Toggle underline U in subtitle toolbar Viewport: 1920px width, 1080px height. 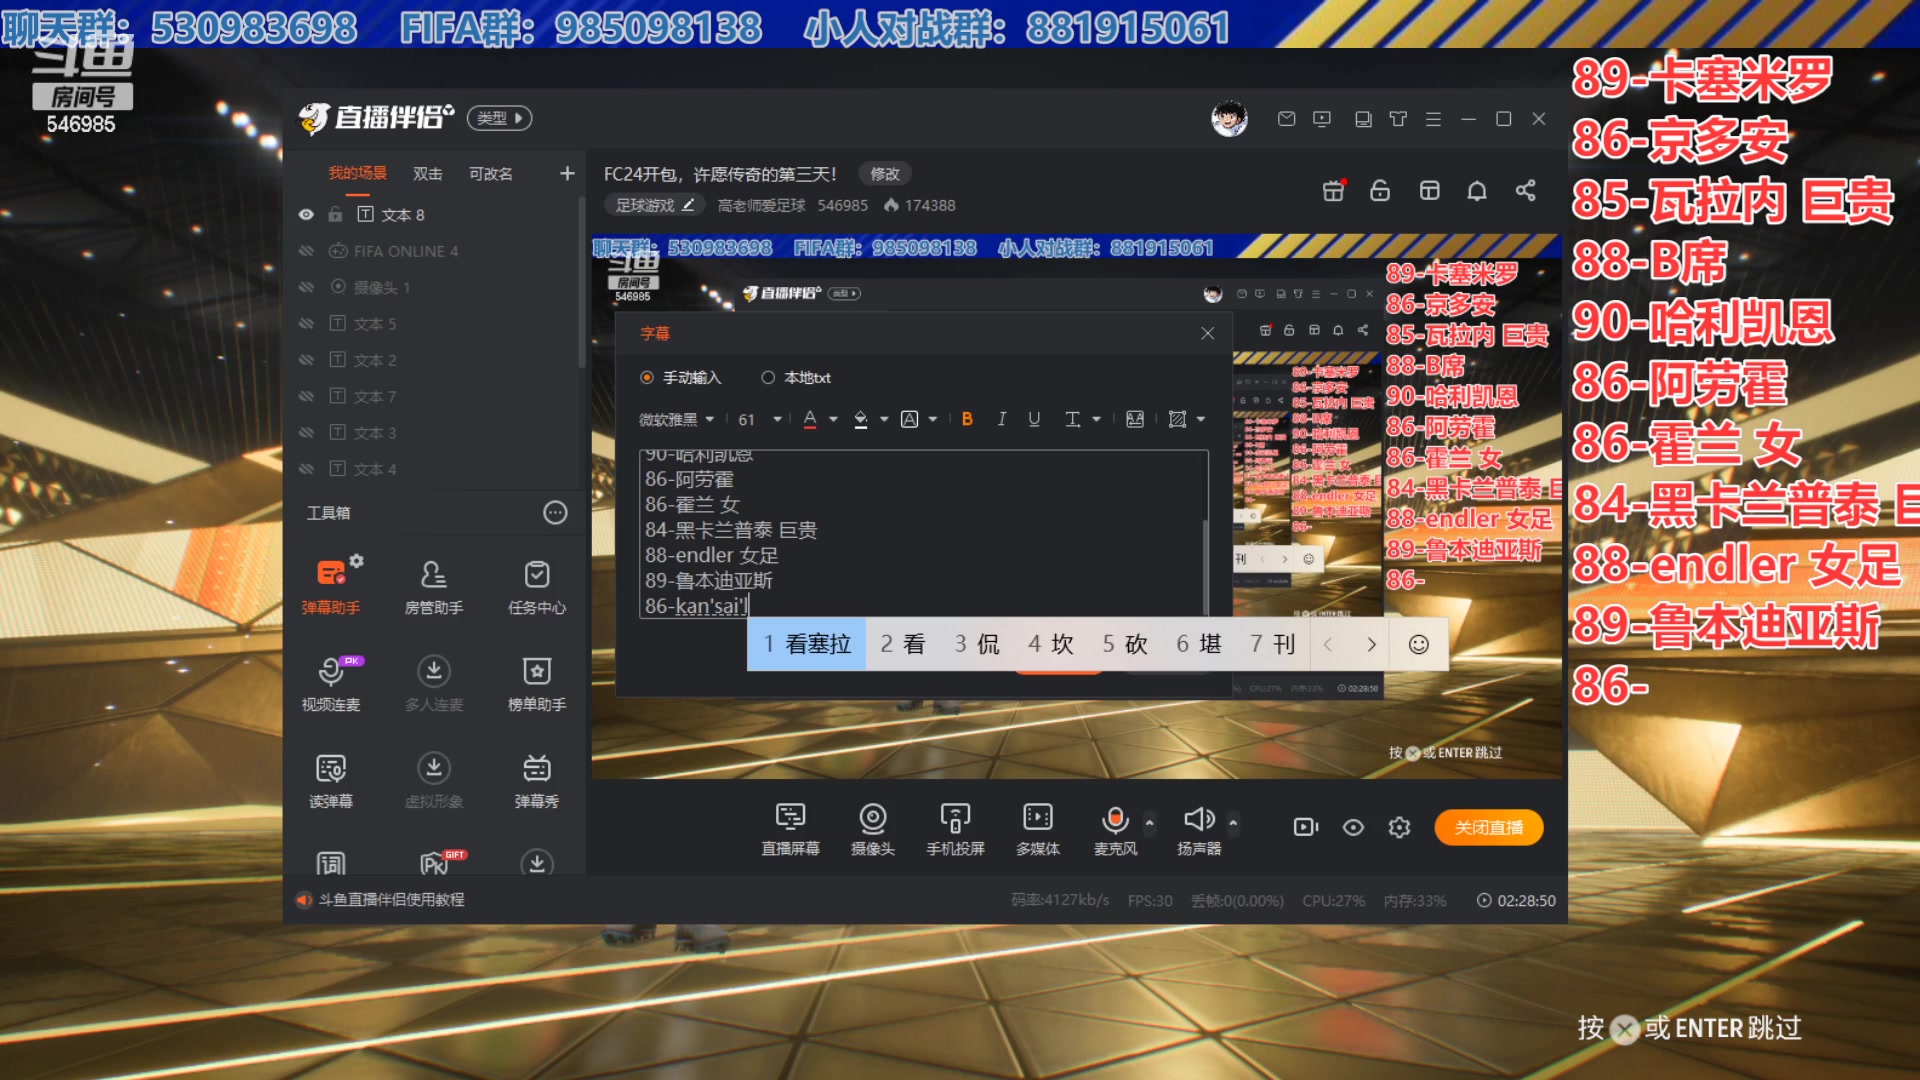pos(1034,419)
